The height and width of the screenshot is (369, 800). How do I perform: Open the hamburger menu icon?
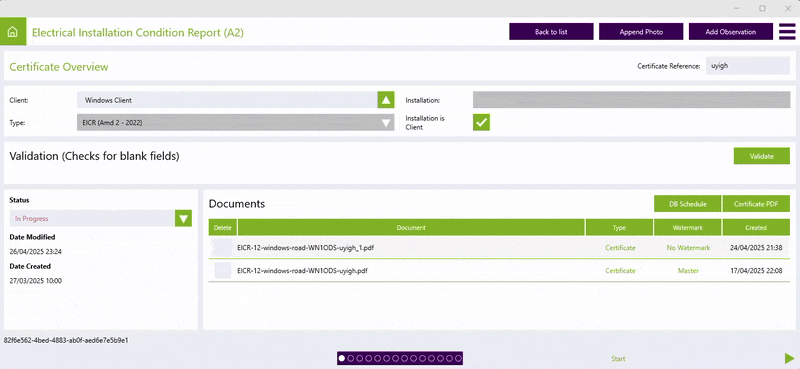[787, 32]
